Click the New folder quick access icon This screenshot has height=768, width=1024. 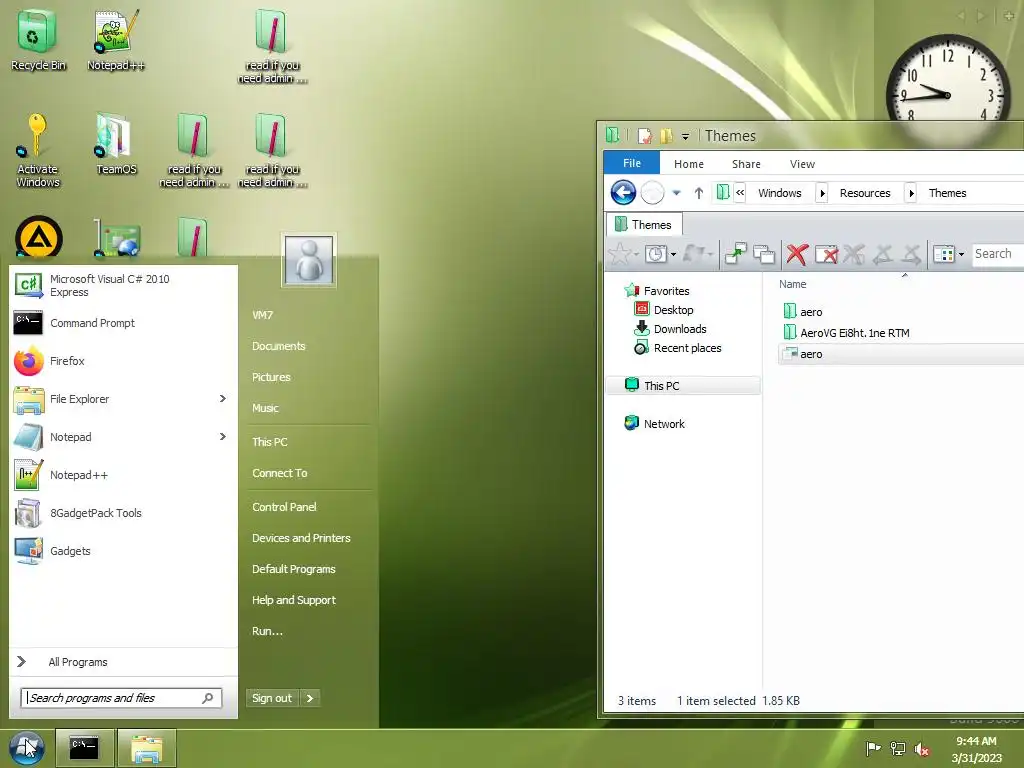666,136
